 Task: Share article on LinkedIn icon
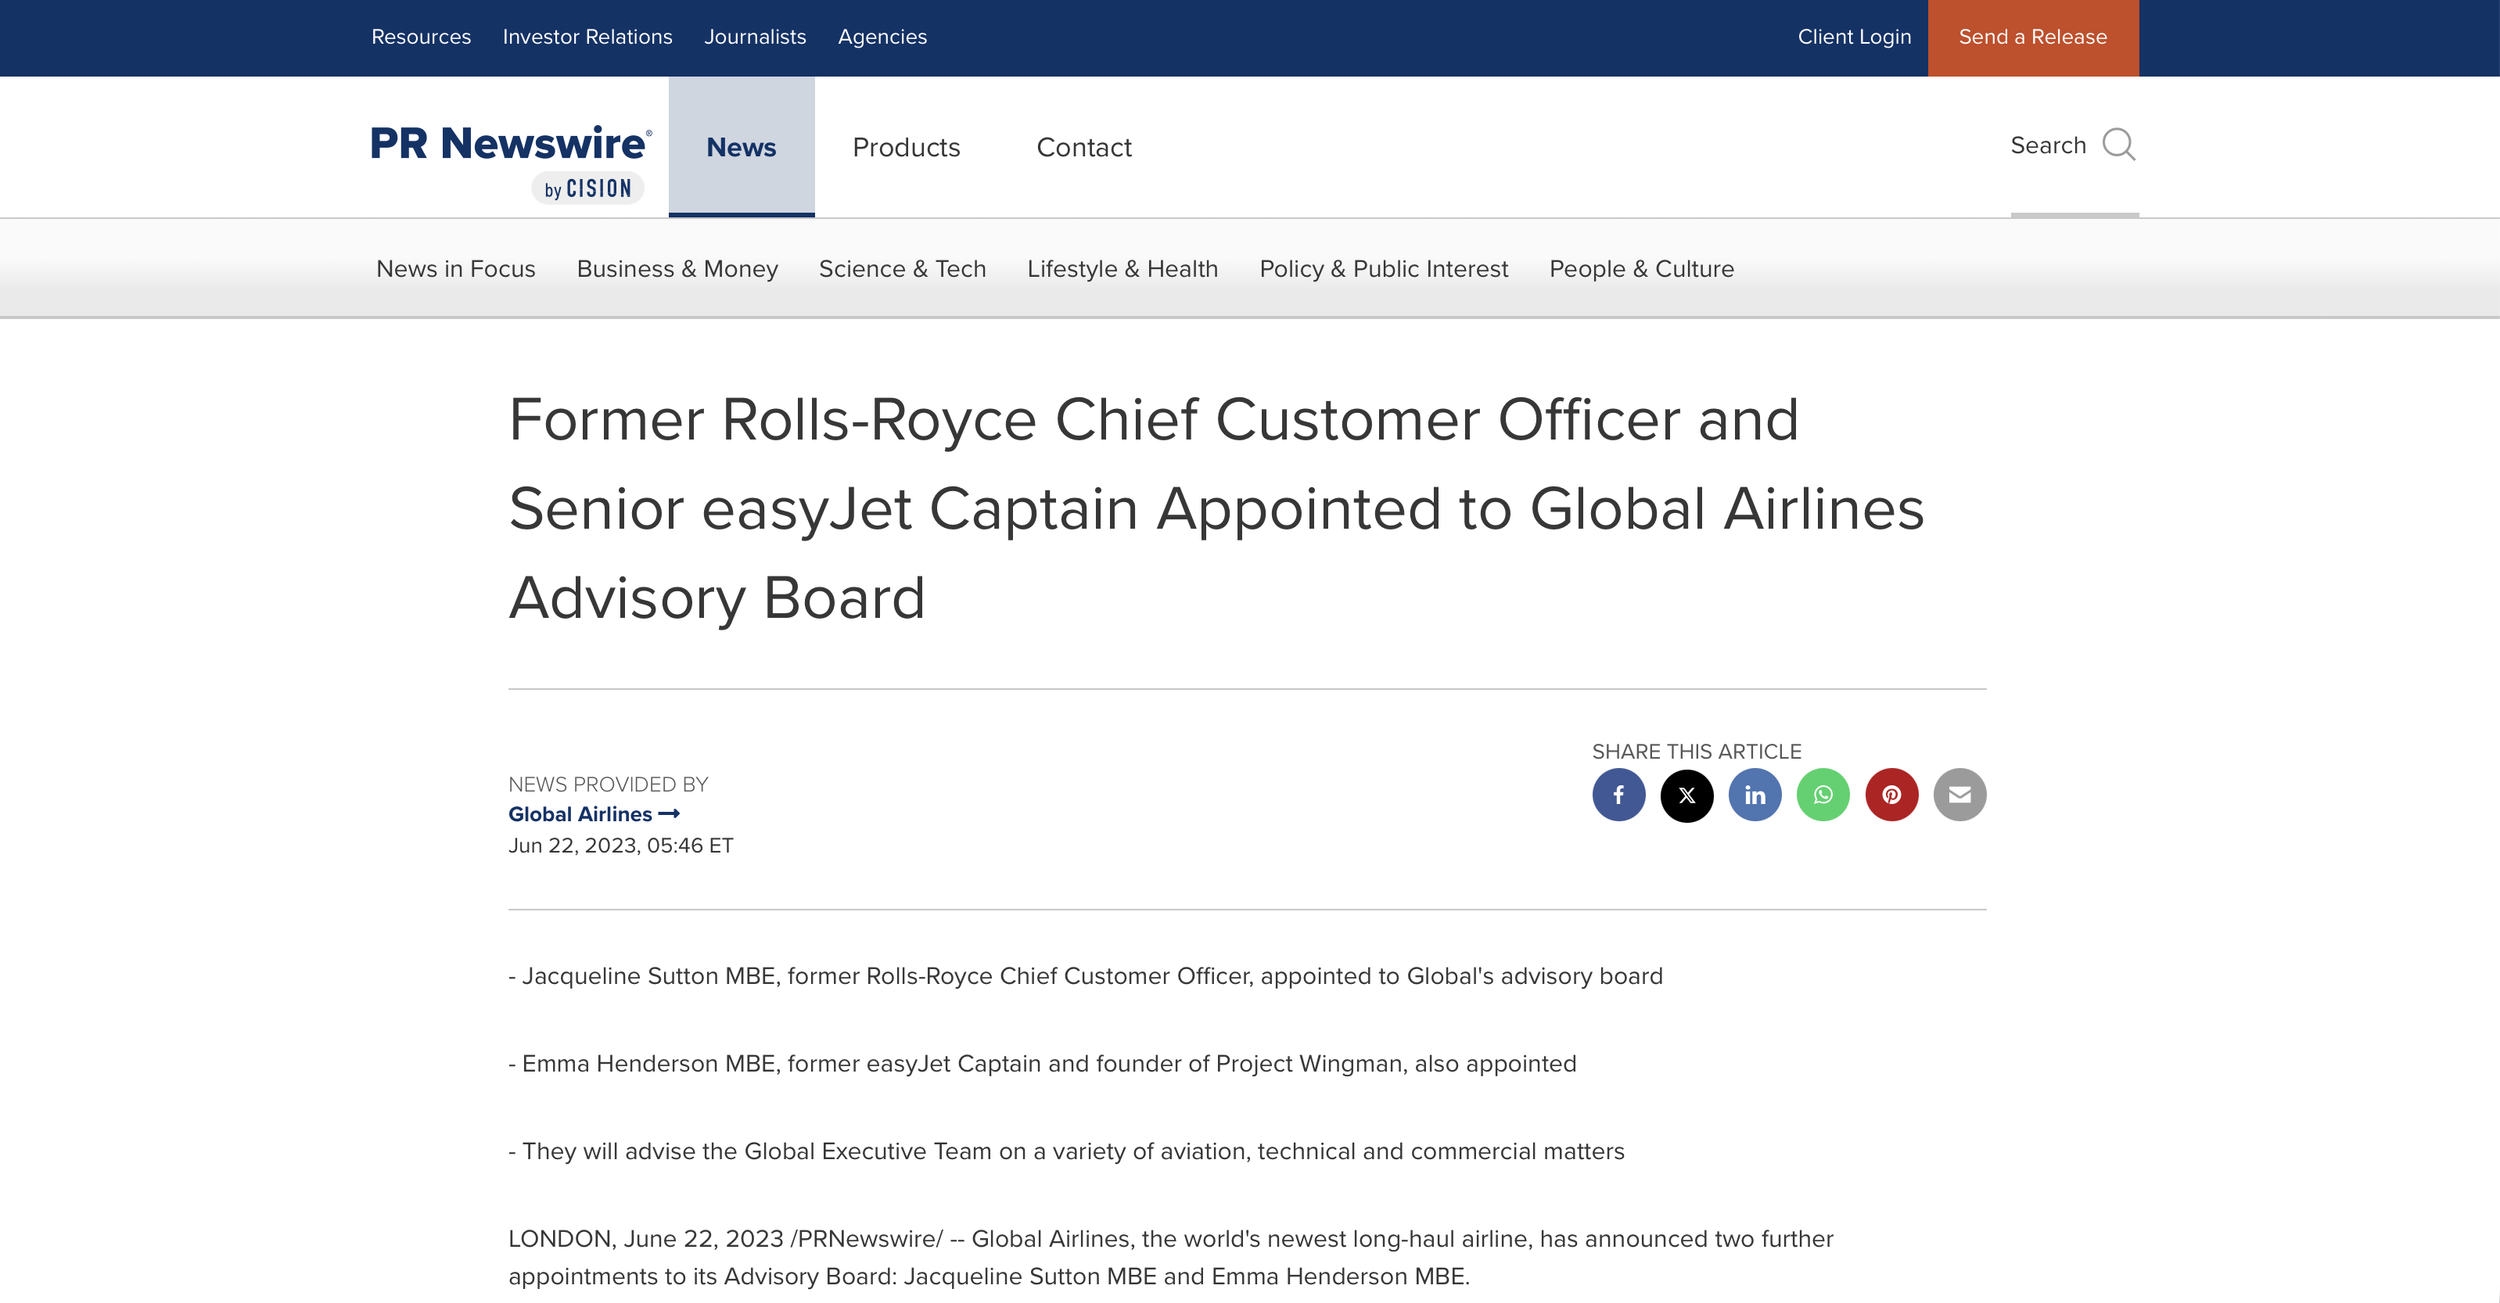(x=1755, y=795)
